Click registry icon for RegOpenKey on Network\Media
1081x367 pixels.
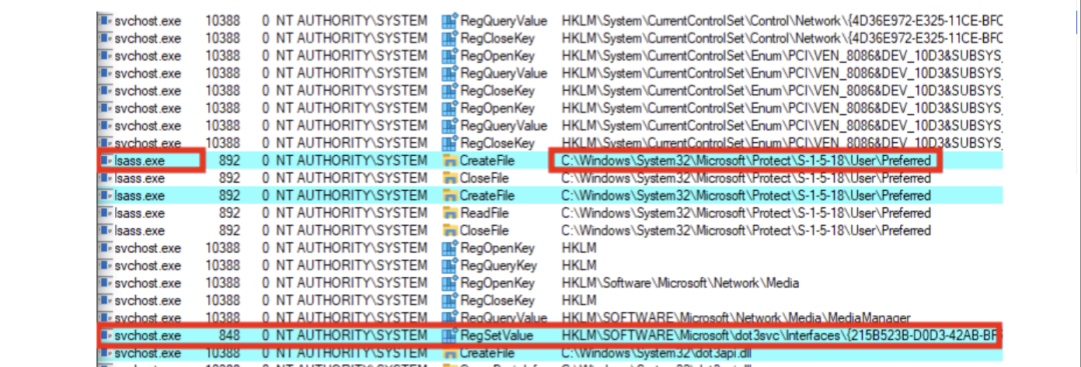[x=450, y=283]
